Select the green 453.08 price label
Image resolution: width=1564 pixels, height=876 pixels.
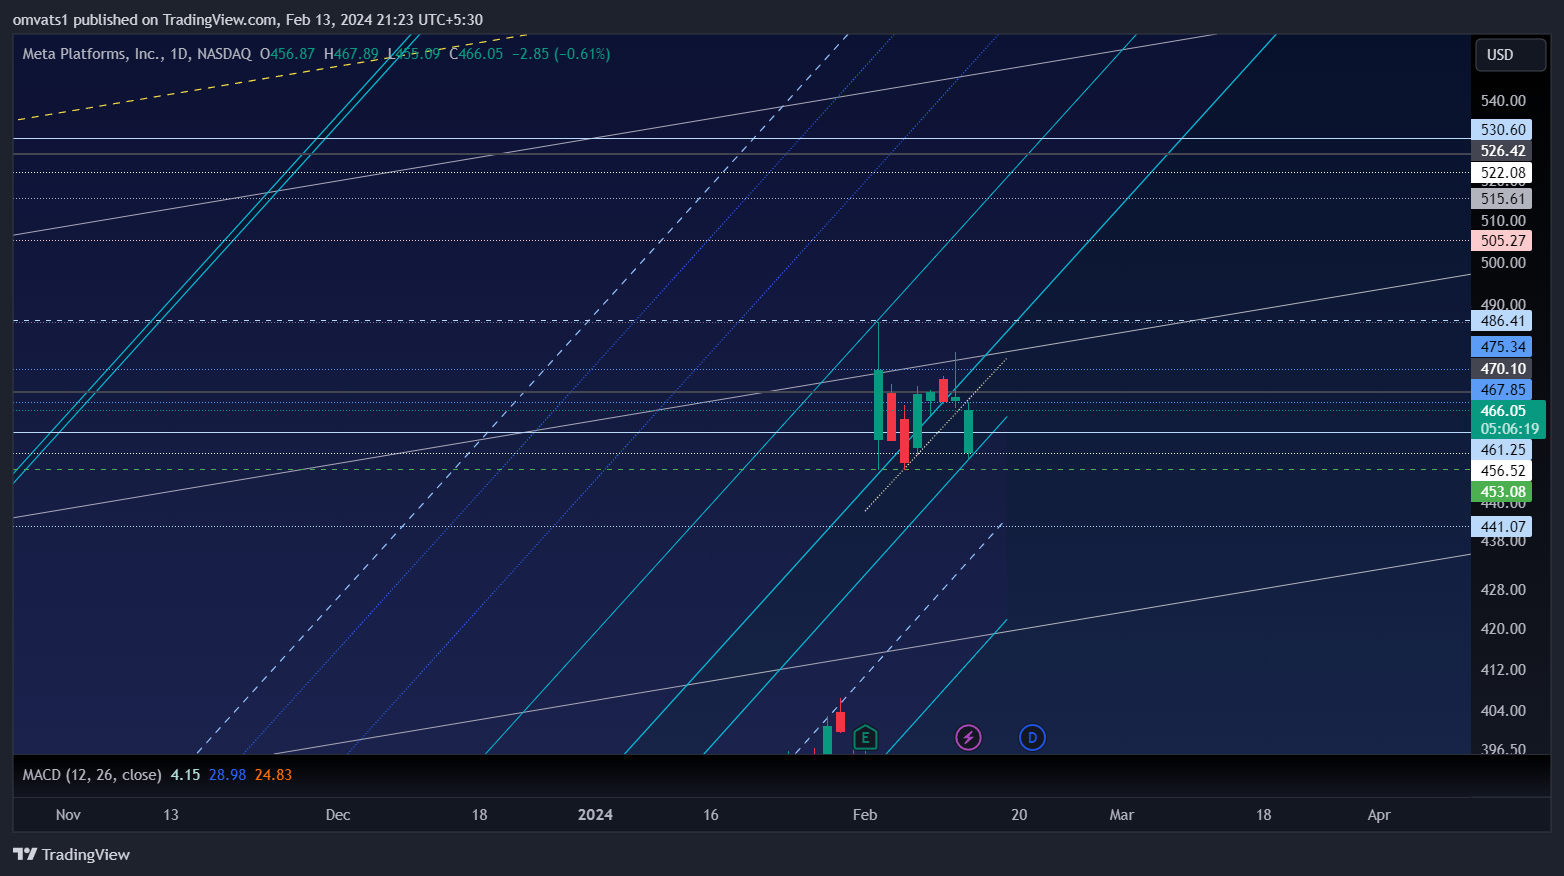pyautogui.click(x=1502, y=492)
